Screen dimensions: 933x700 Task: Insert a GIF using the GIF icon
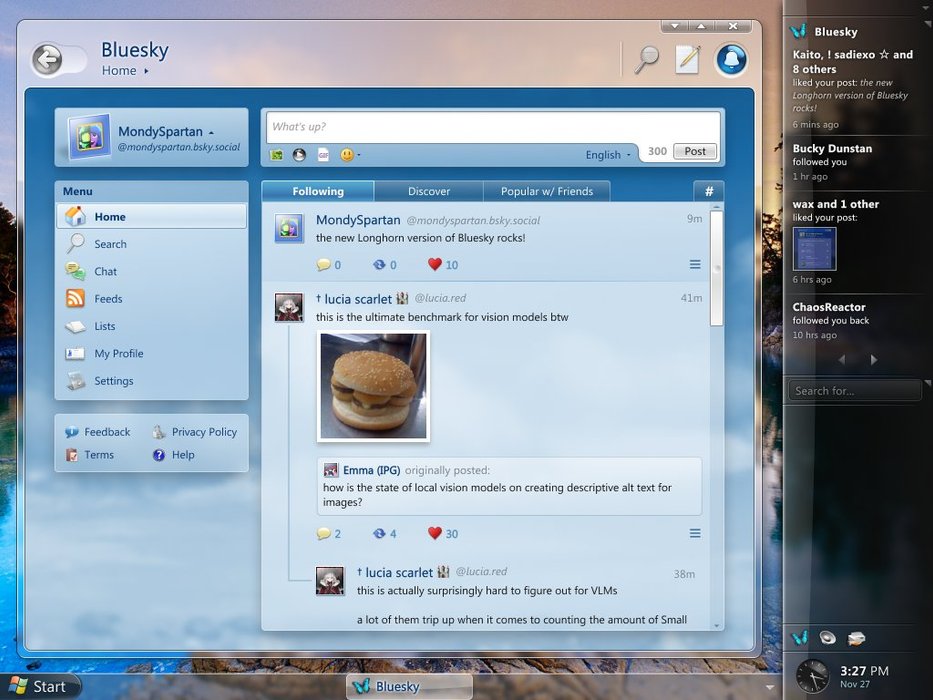(323, 155)
